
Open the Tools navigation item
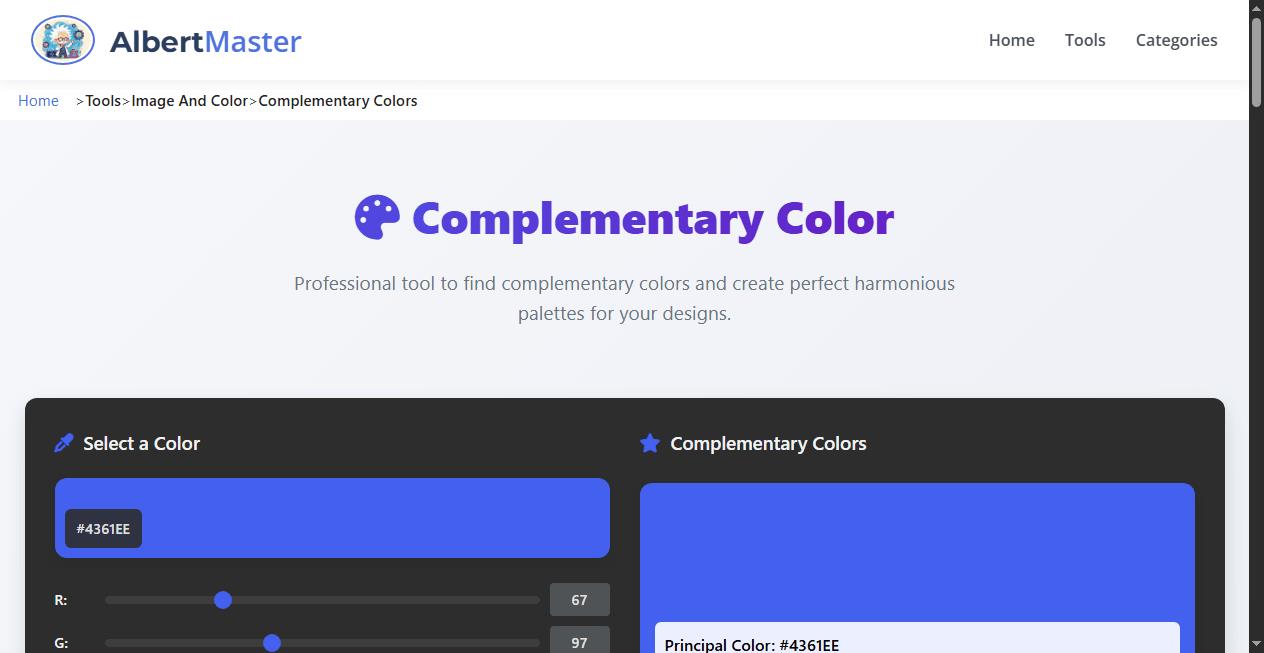1085,40
